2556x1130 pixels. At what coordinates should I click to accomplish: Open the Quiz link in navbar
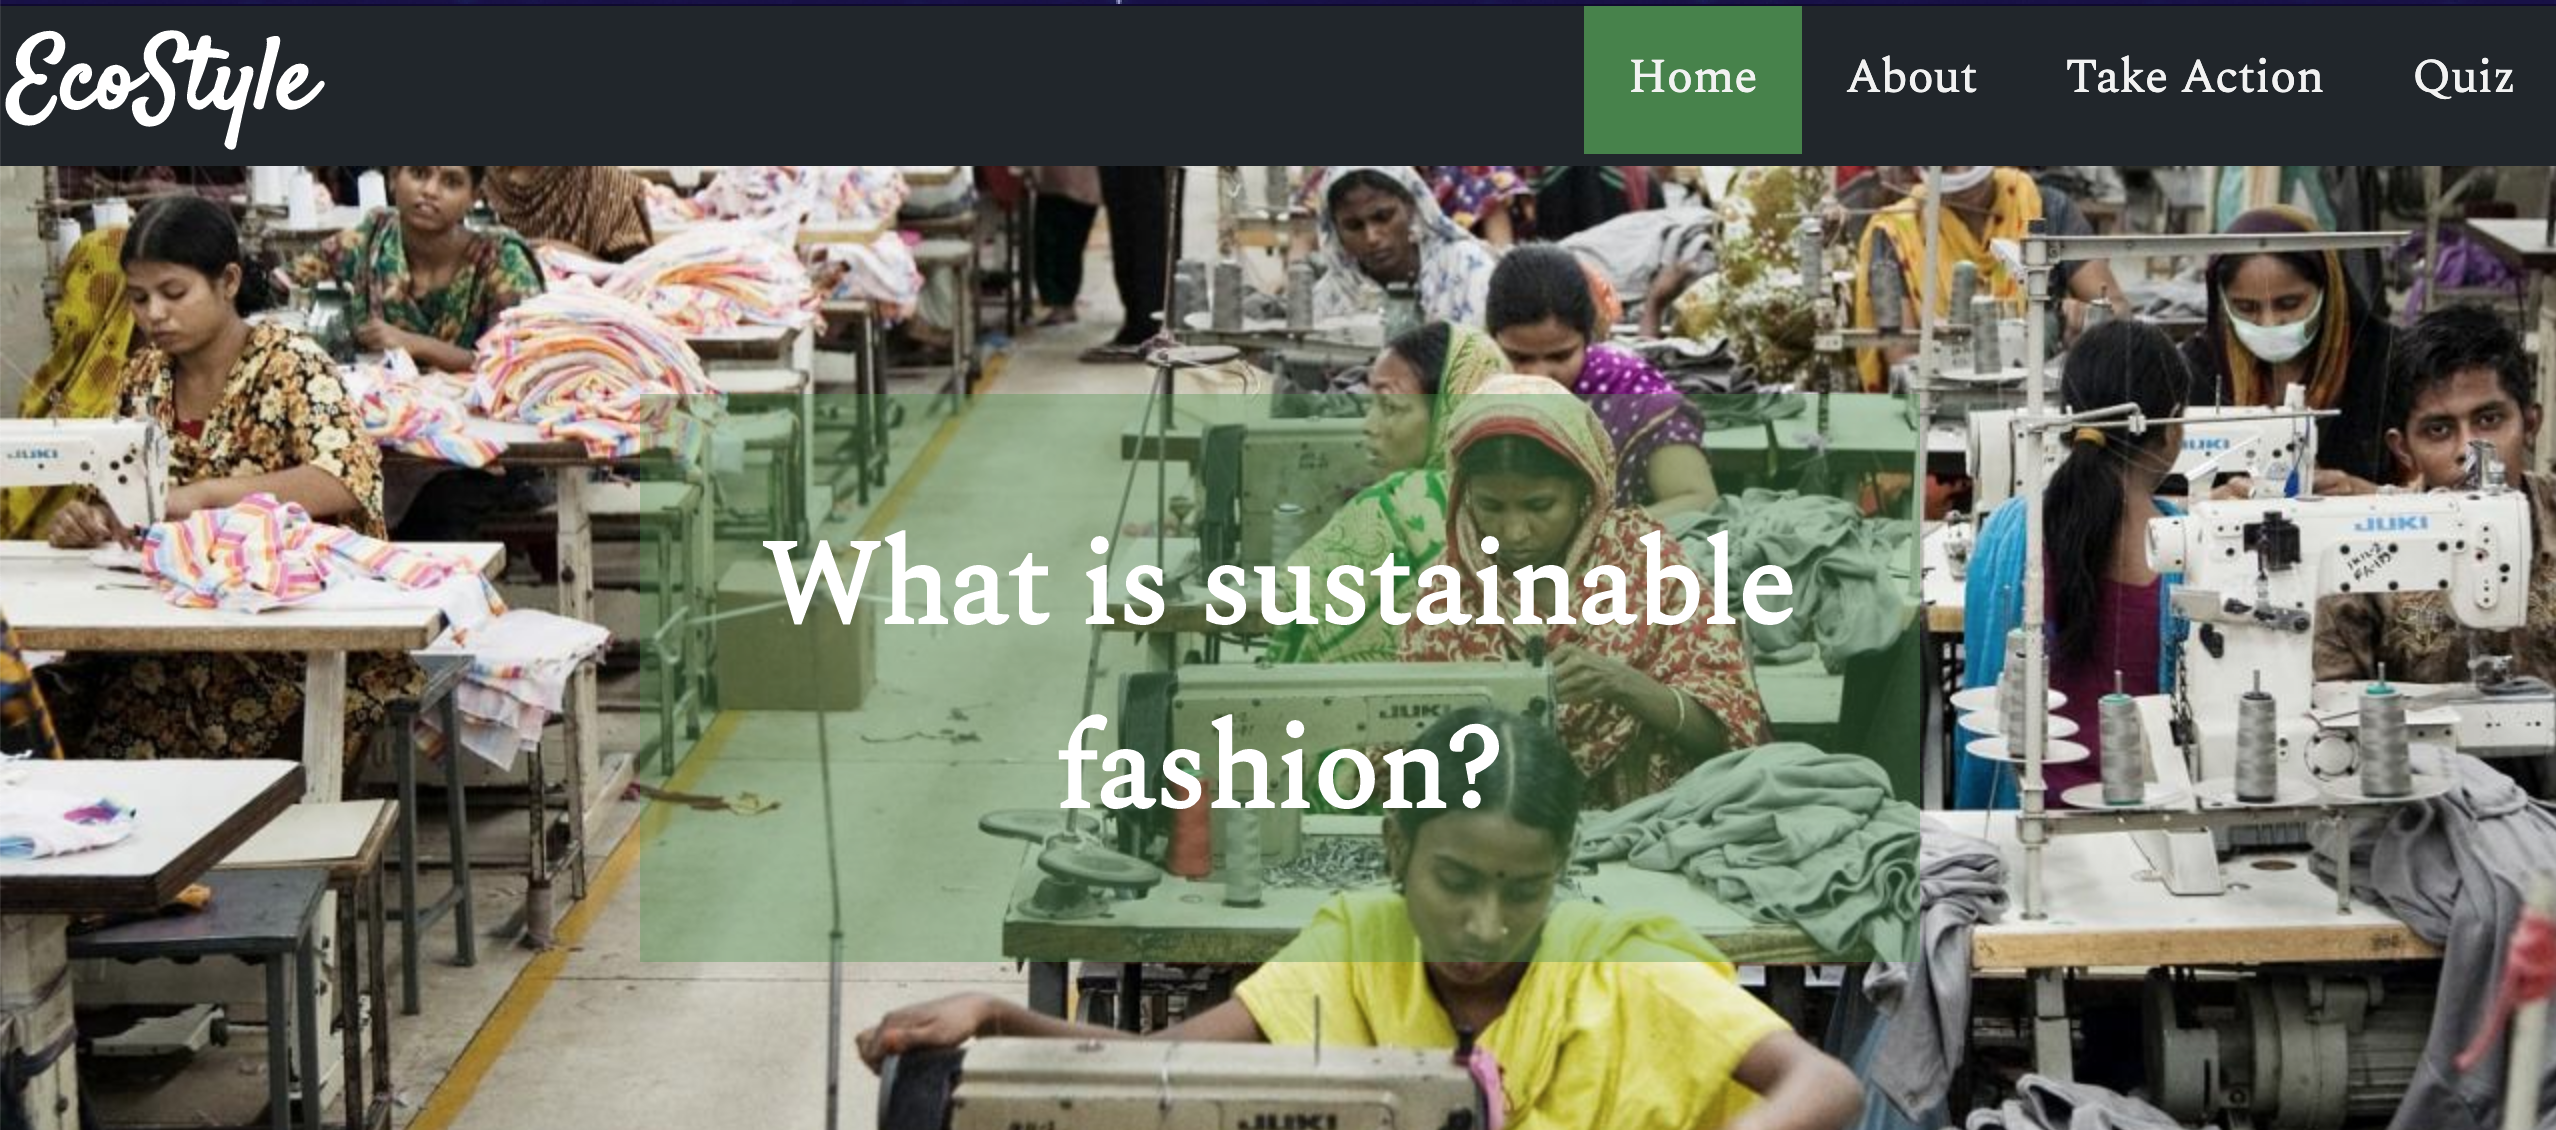[2463, 77]
